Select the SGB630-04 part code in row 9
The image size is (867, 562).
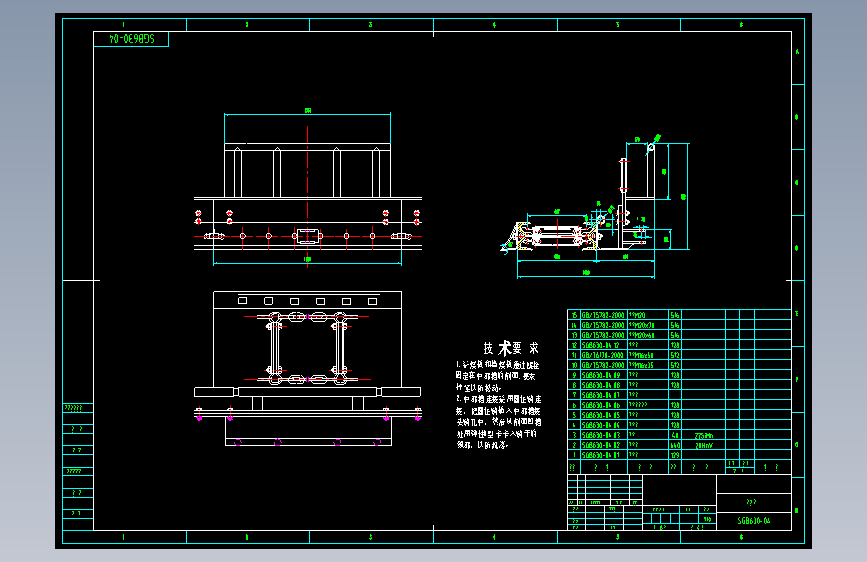(601, 374)
